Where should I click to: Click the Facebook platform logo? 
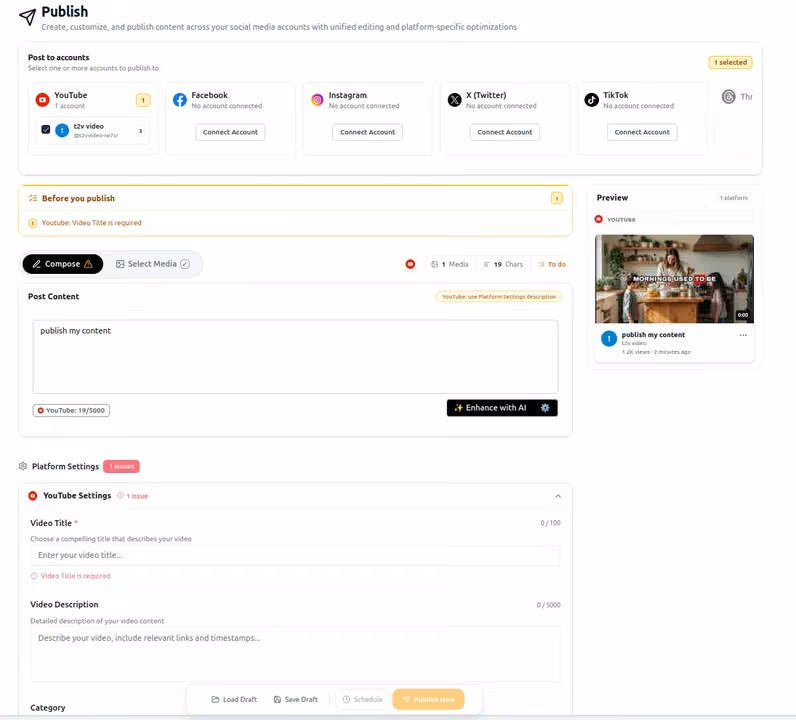(180, 100)
